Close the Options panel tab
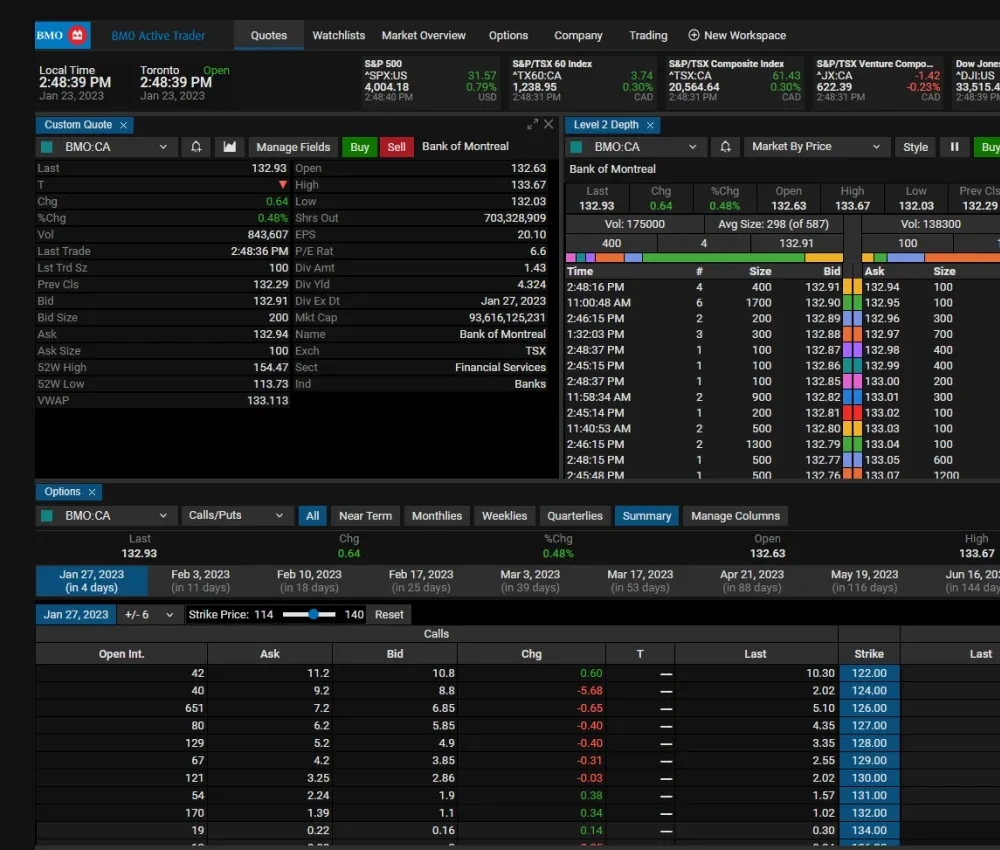Image resolution: width=1000 pixels, height=850 pixels. (x=92, y=492)
